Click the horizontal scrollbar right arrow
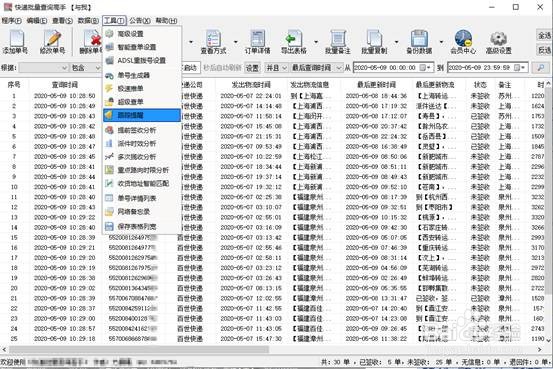Image resolution: width=553 pixels, height=369 pixels. [540, 349]
